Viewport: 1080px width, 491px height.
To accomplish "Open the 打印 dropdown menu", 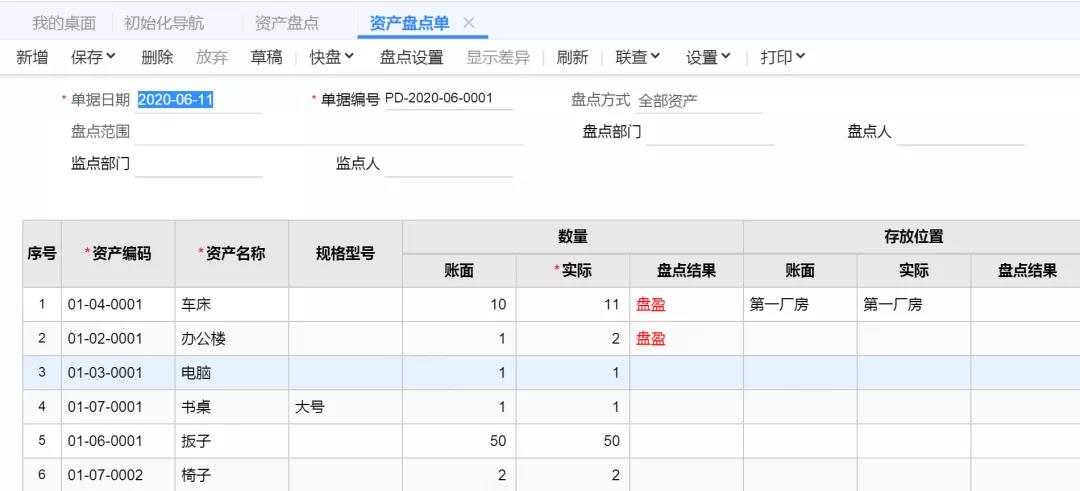I will pyautogui.click(x=783, y=58).
